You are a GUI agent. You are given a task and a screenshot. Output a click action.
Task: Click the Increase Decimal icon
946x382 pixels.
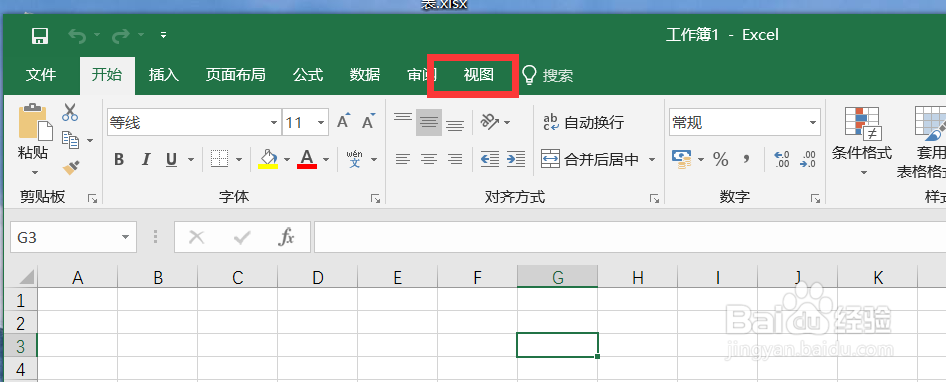click(x=782, y=159)
